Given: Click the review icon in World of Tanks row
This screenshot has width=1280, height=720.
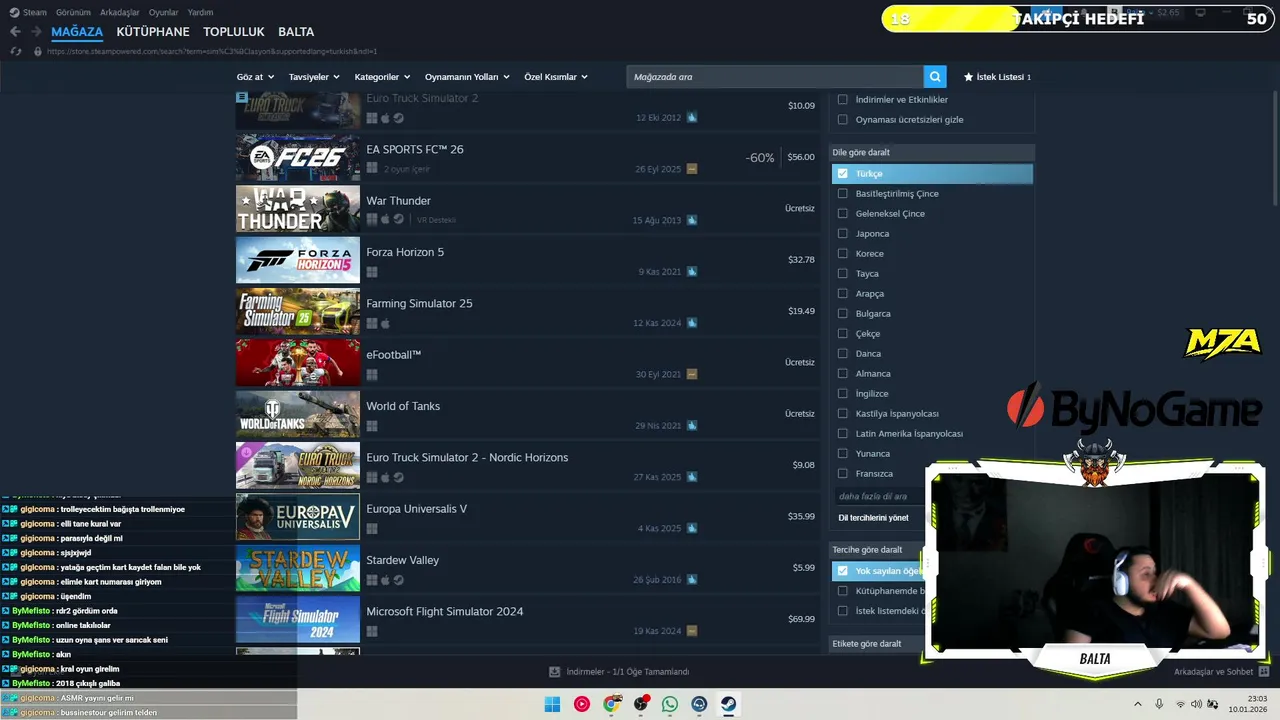Looking at the screenshot, I should [692, 426].
